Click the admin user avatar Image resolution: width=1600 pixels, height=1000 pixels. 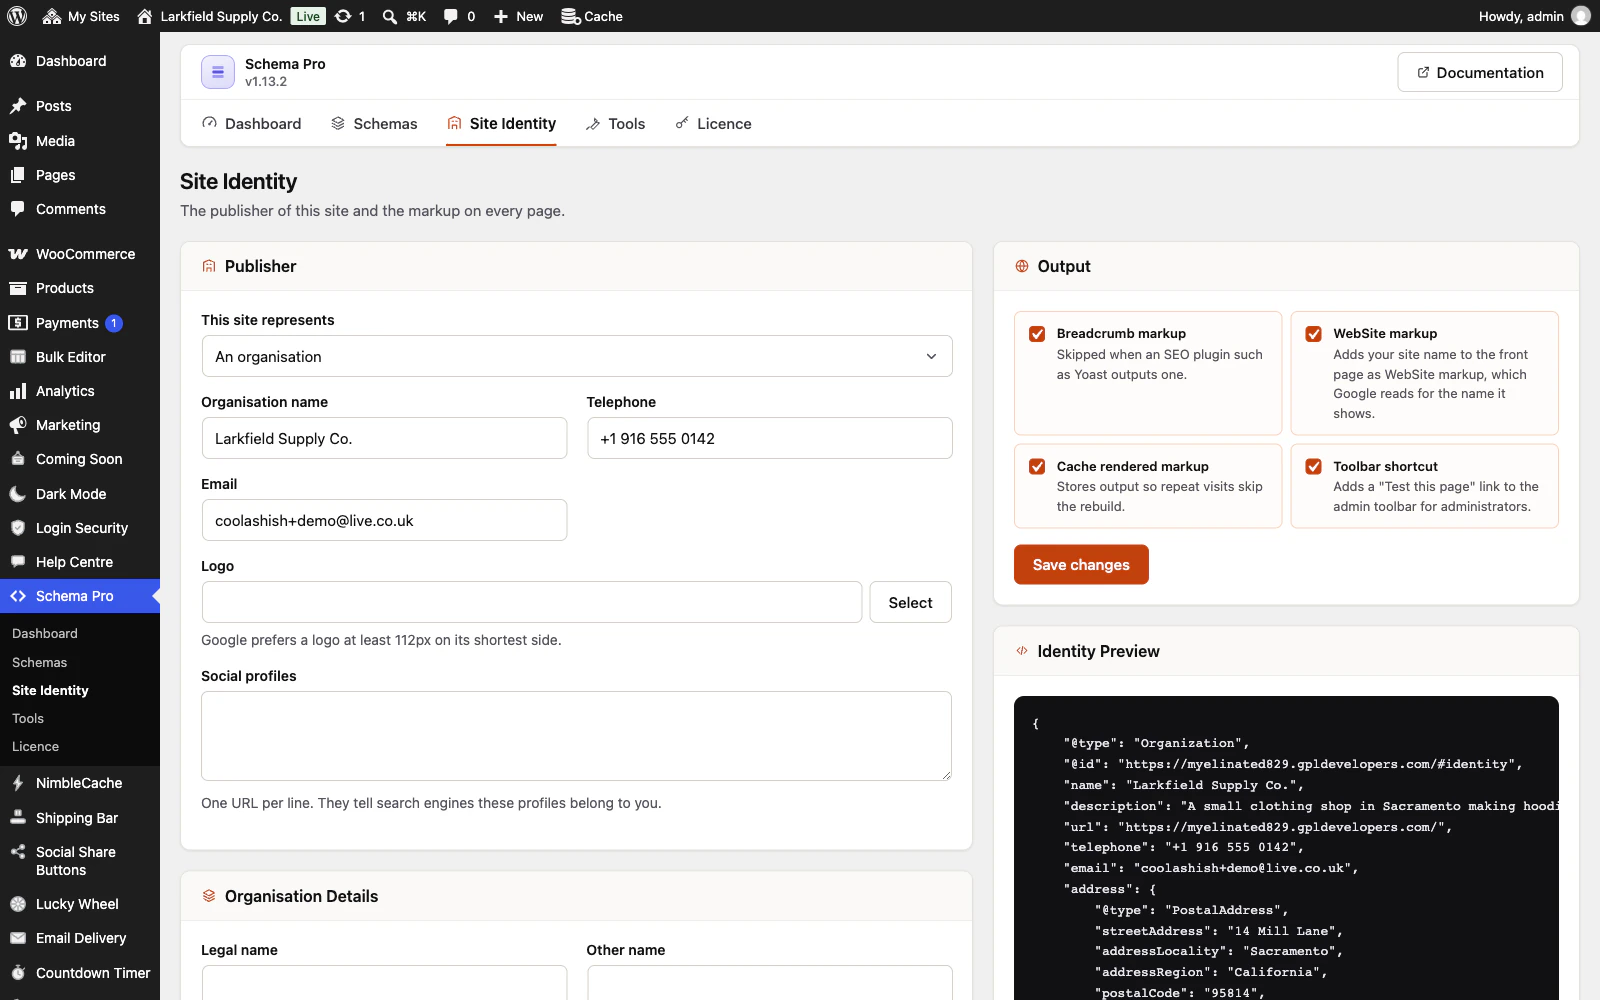coord(1581,16)
